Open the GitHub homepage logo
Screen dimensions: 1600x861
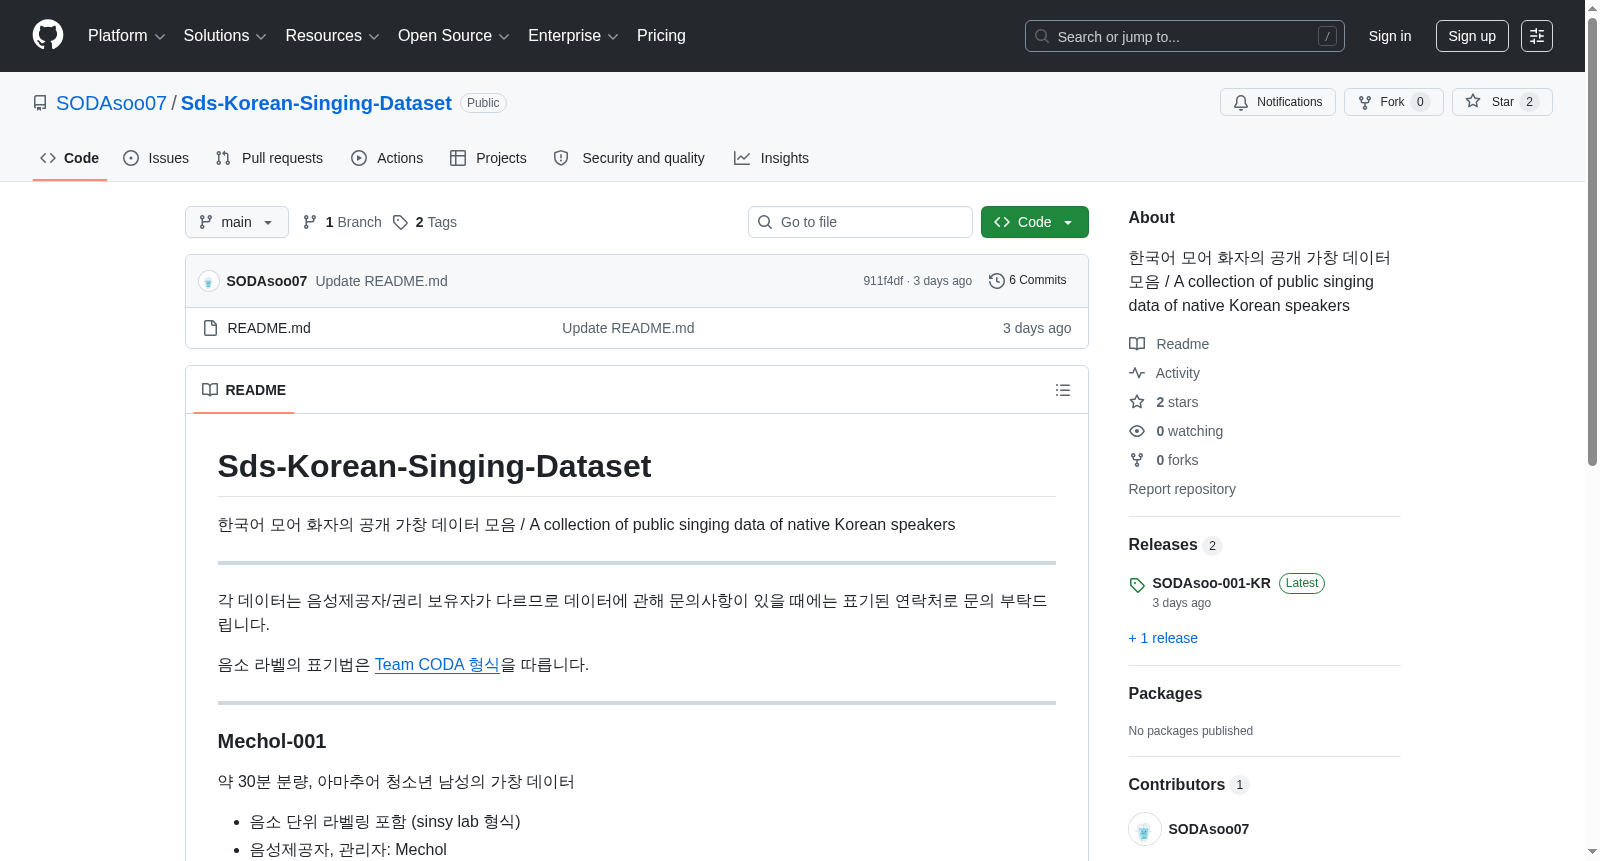coord(48,35)
